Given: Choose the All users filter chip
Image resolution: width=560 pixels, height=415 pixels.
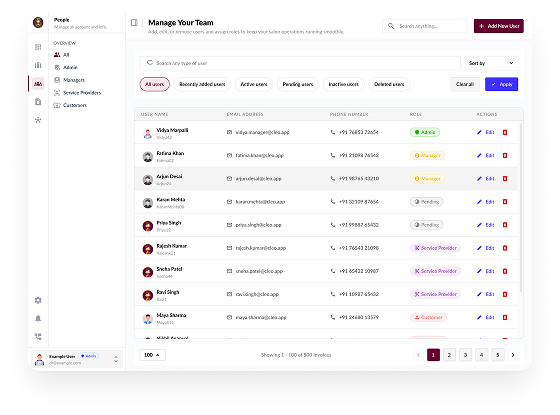Looking at the screenshot, I should (x=155, y=84).
